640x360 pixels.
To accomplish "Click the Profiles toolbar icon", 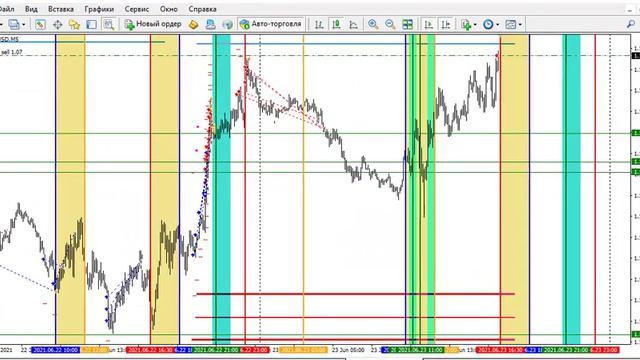I will point(14,24).
